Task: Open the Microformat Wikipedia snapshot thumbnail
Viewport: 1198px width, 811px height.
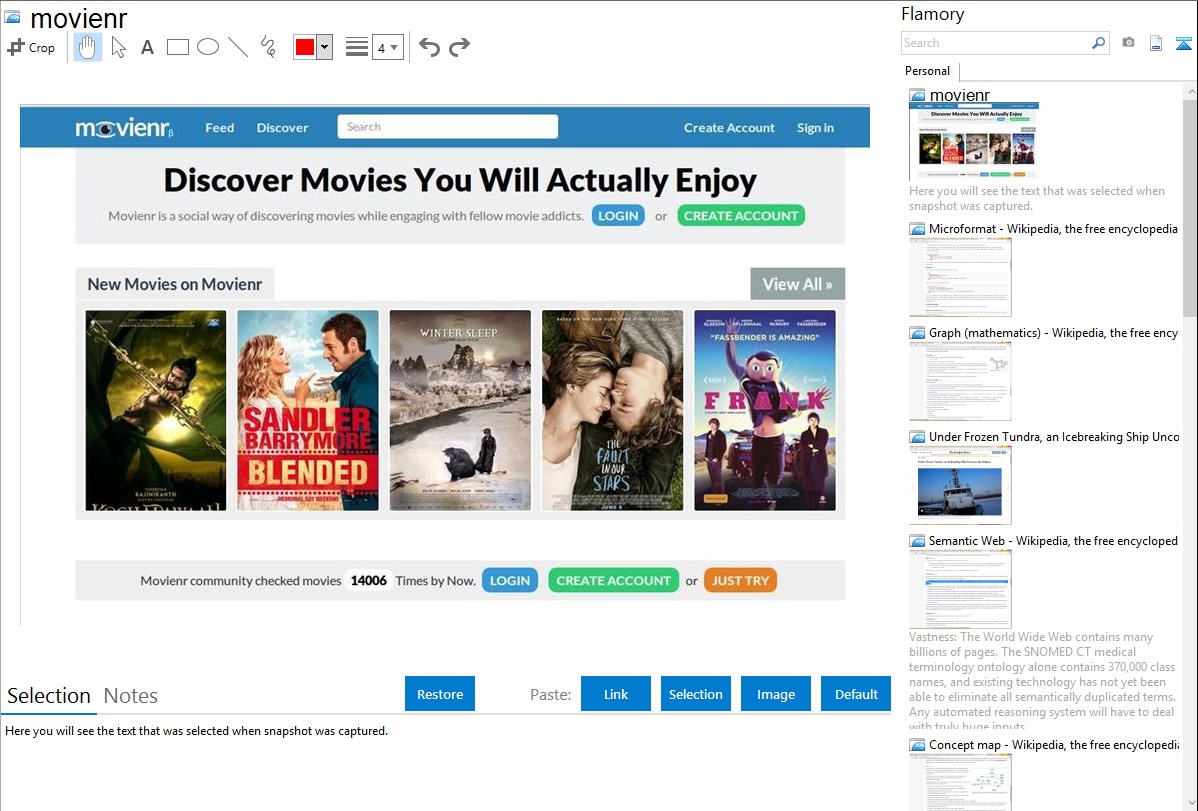Action: [x=960, y=277]
